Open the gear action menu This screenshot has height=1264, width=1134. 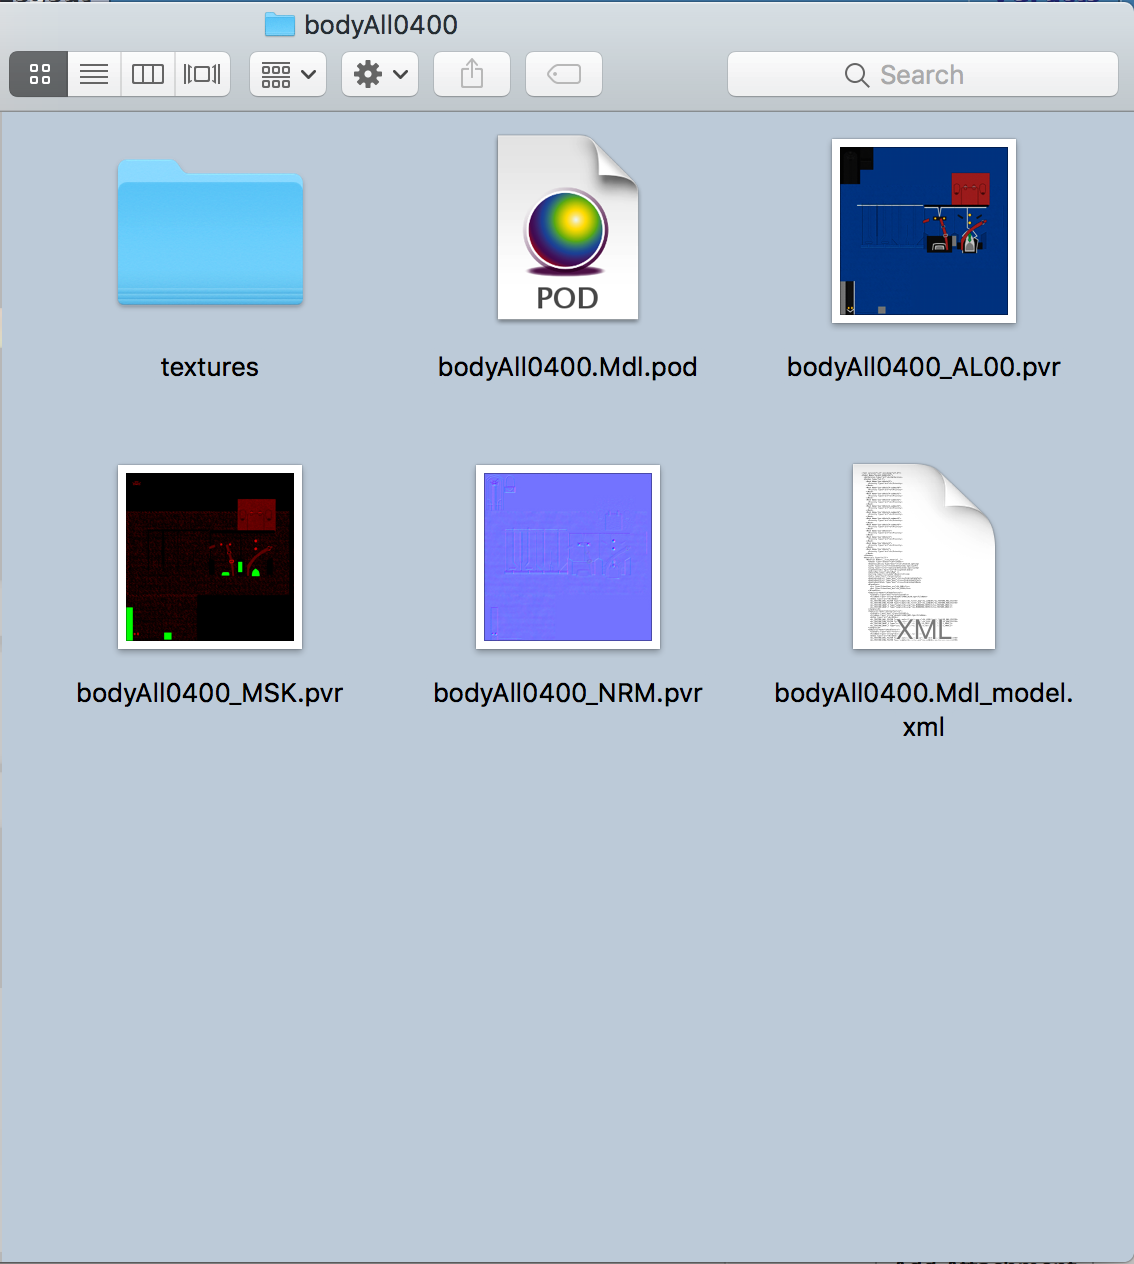pos(380,74)
